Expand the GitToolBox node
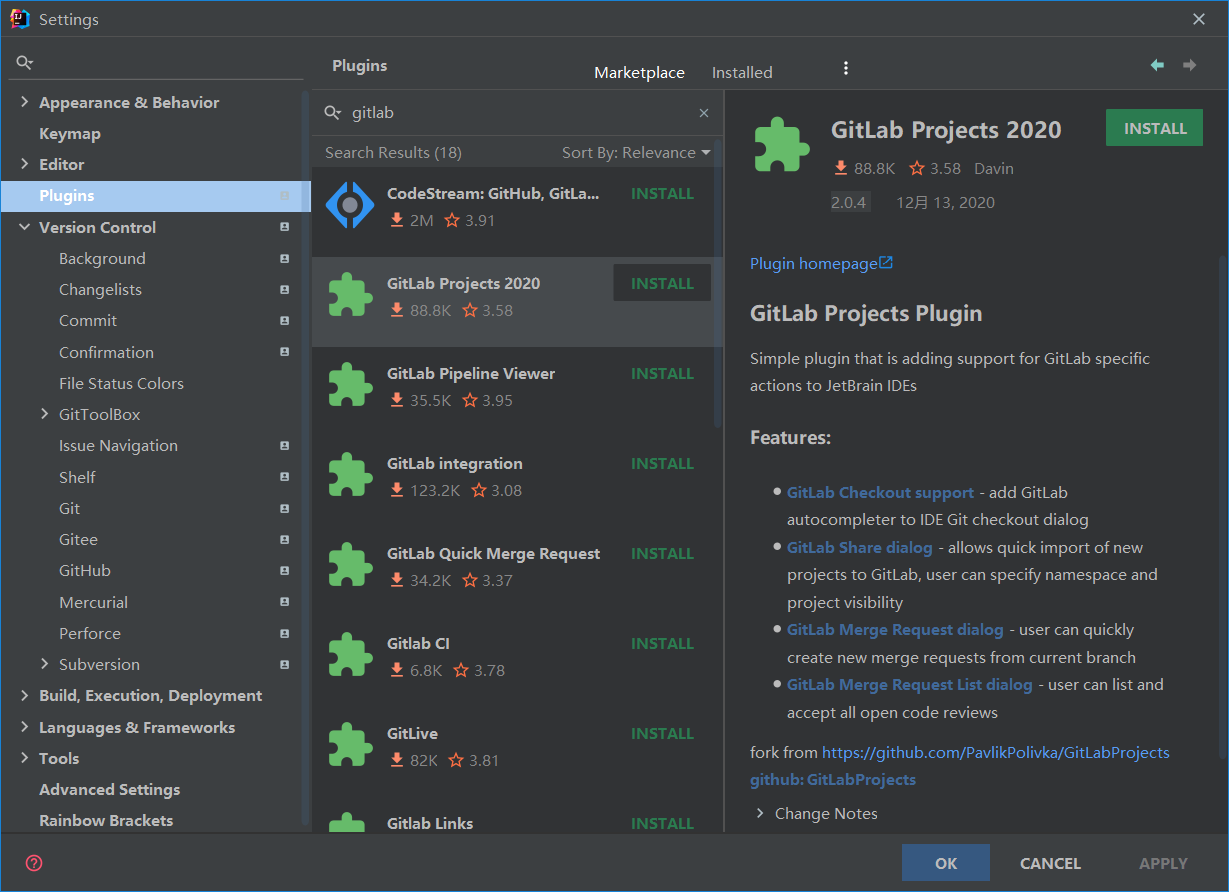1229x892 pixels. [x=44, y=414]
